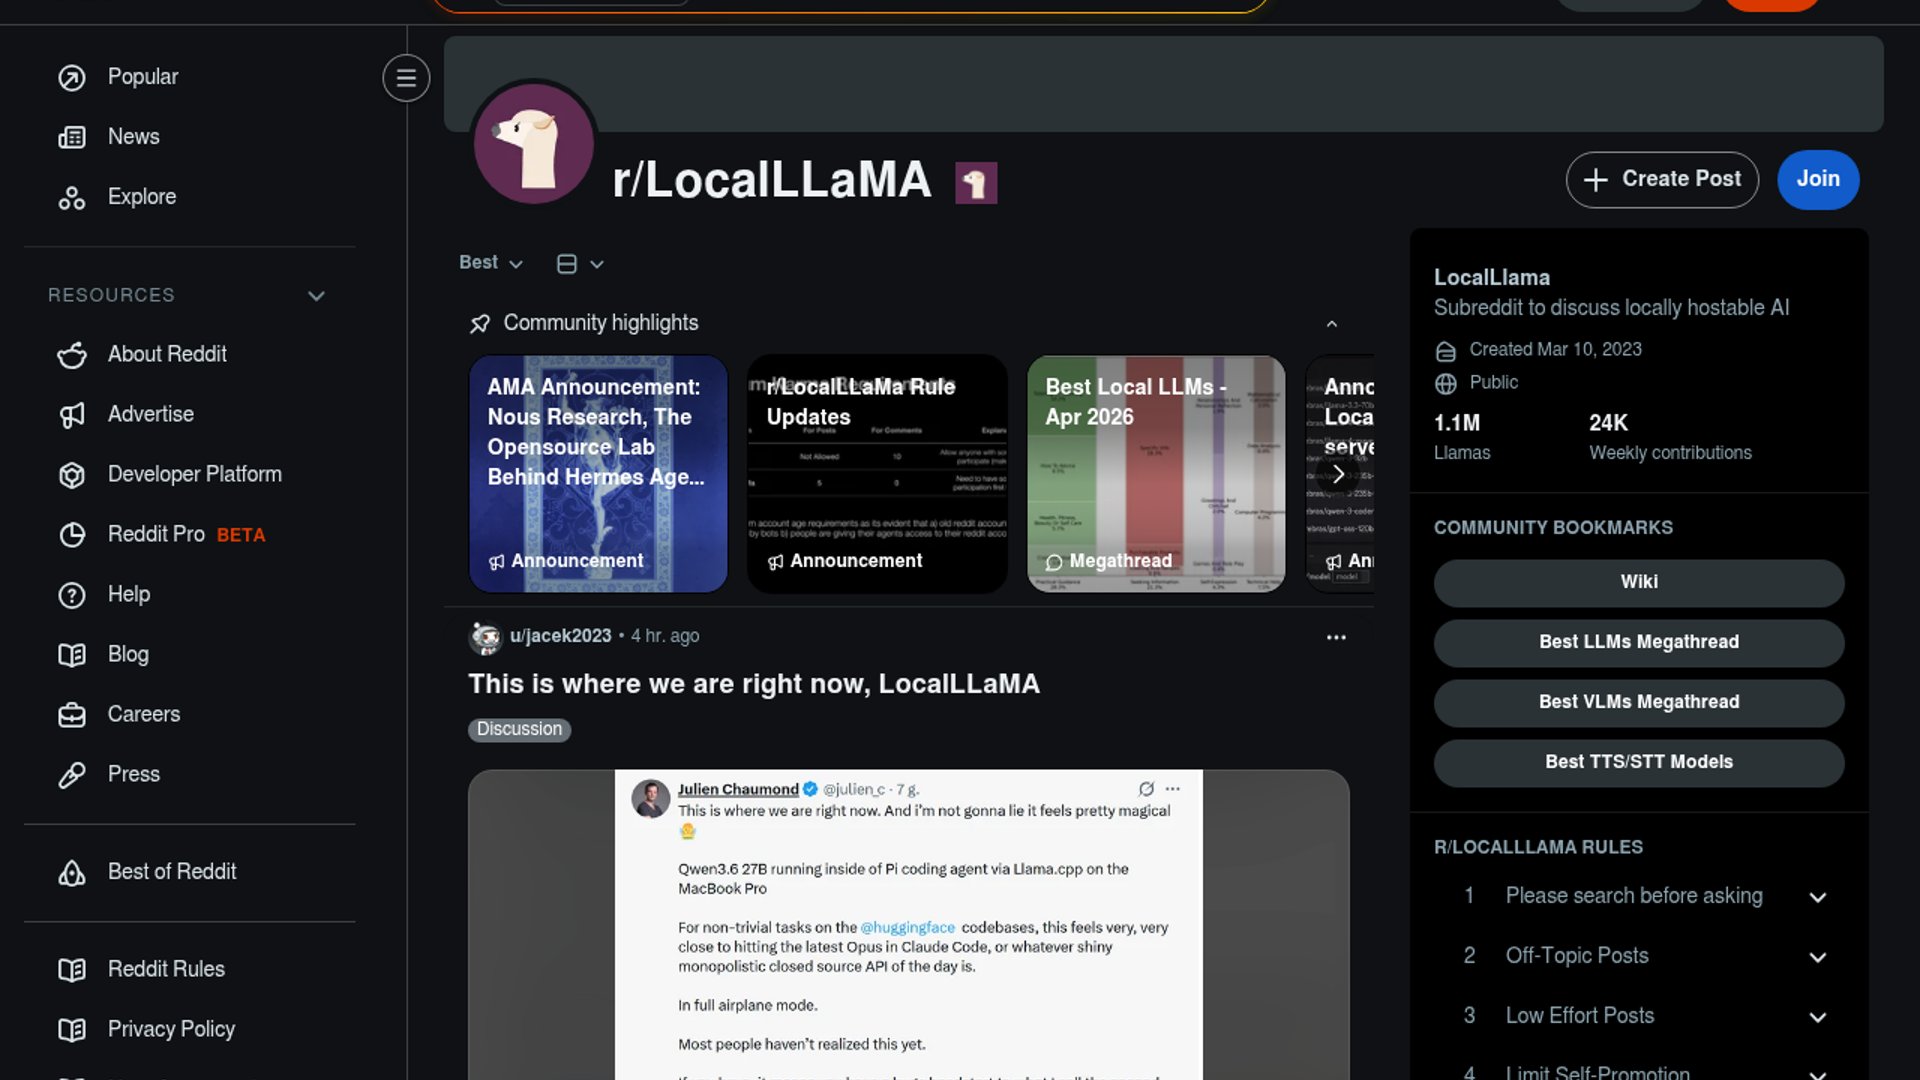Open the Best sort dropdown
This screenshot has width=1920, height=1080.
491,263
